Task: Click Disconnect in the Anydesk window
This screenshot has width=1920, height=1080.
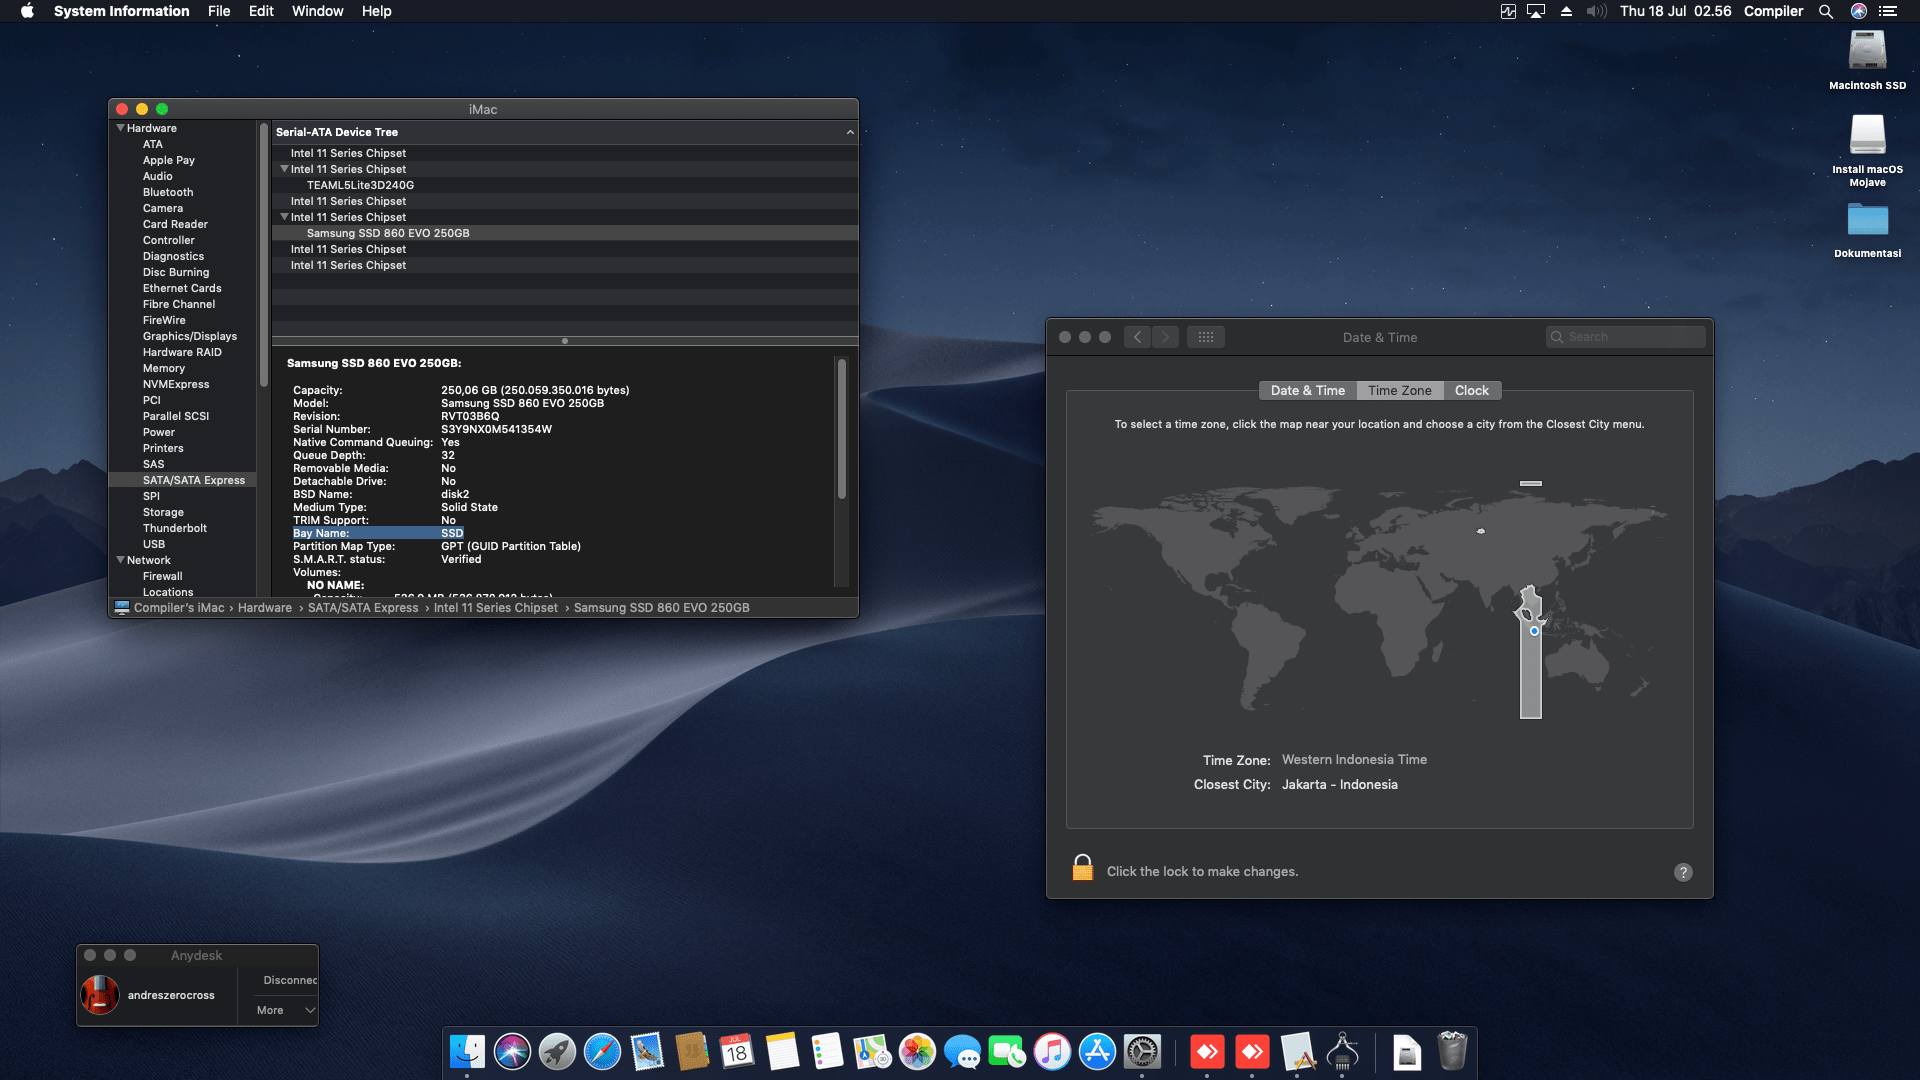Action: coord(289,980)
